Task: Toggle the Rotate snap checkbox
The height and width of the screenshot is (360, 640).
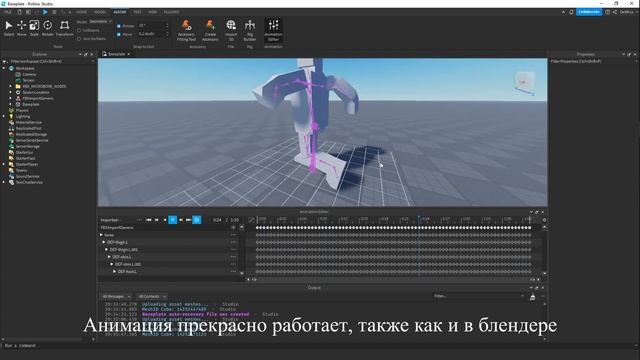Action: click(119, 26)
